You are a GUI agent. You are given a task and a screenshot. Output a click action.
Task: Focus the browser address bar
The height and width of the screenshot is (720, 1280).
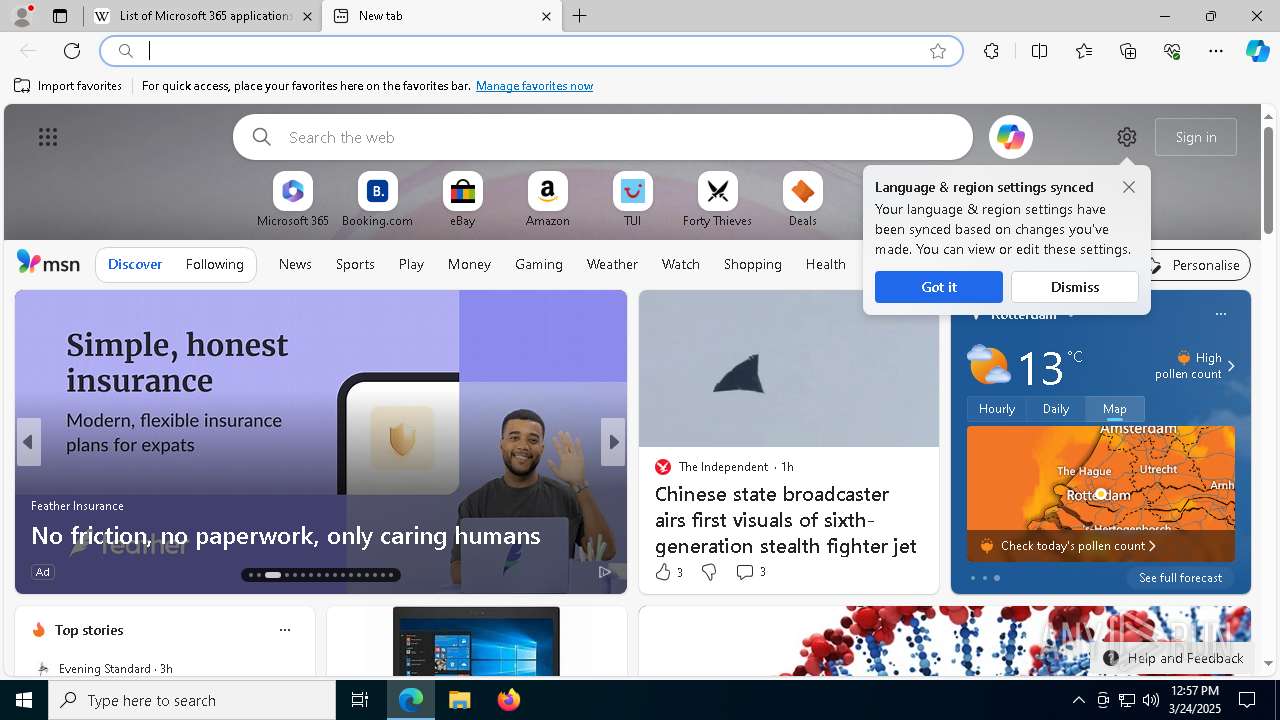pyautogui.click(x=531, y=51)
